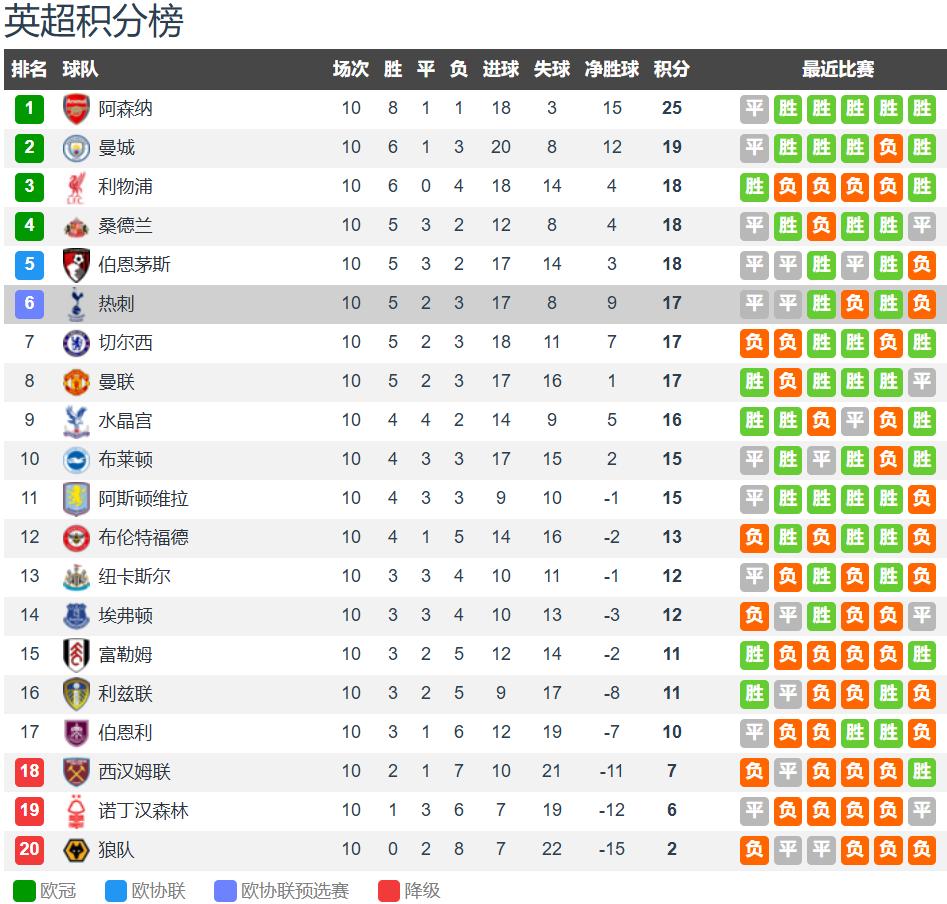Open team link 布莱顿
The height and width of the screenshot is (904, 947).
click(125, 460)
